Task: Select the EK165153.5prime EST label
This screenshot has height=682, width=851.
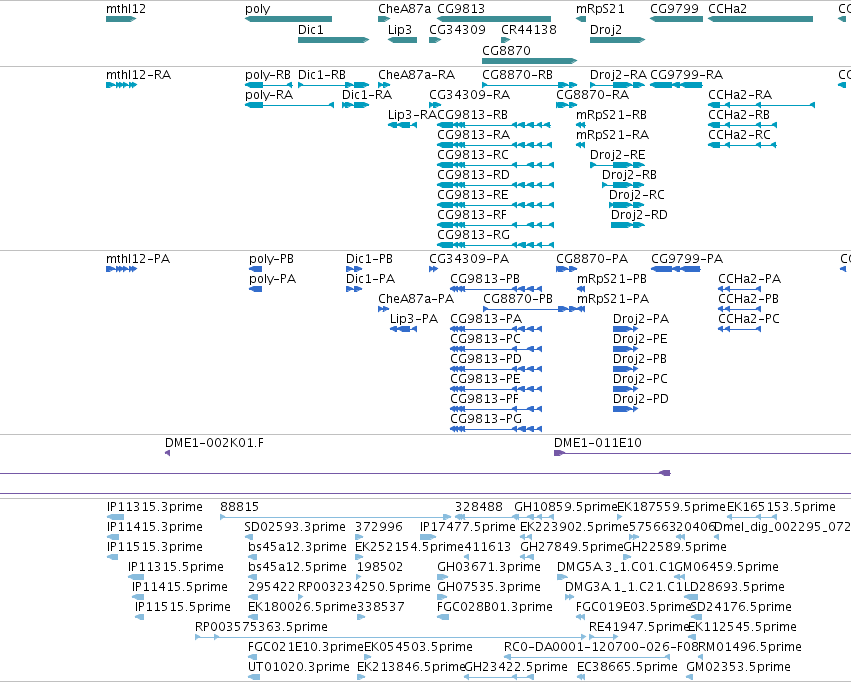Action: coord(781,507)
